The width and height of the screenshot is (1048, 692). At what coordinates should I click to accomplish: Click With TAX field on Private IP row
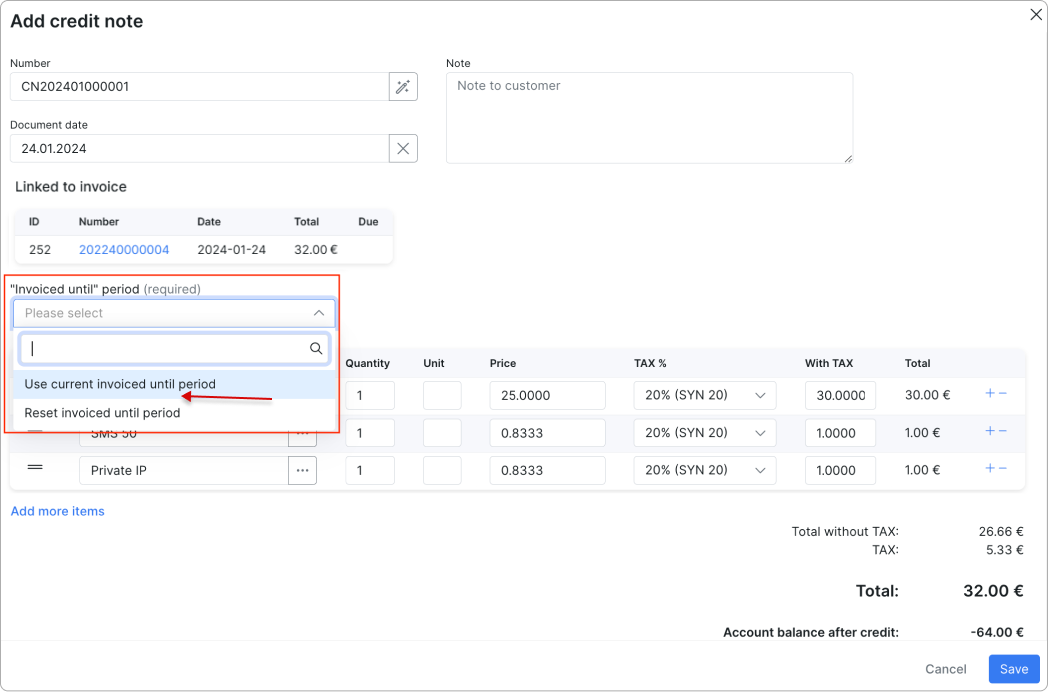tap(841, 471)
